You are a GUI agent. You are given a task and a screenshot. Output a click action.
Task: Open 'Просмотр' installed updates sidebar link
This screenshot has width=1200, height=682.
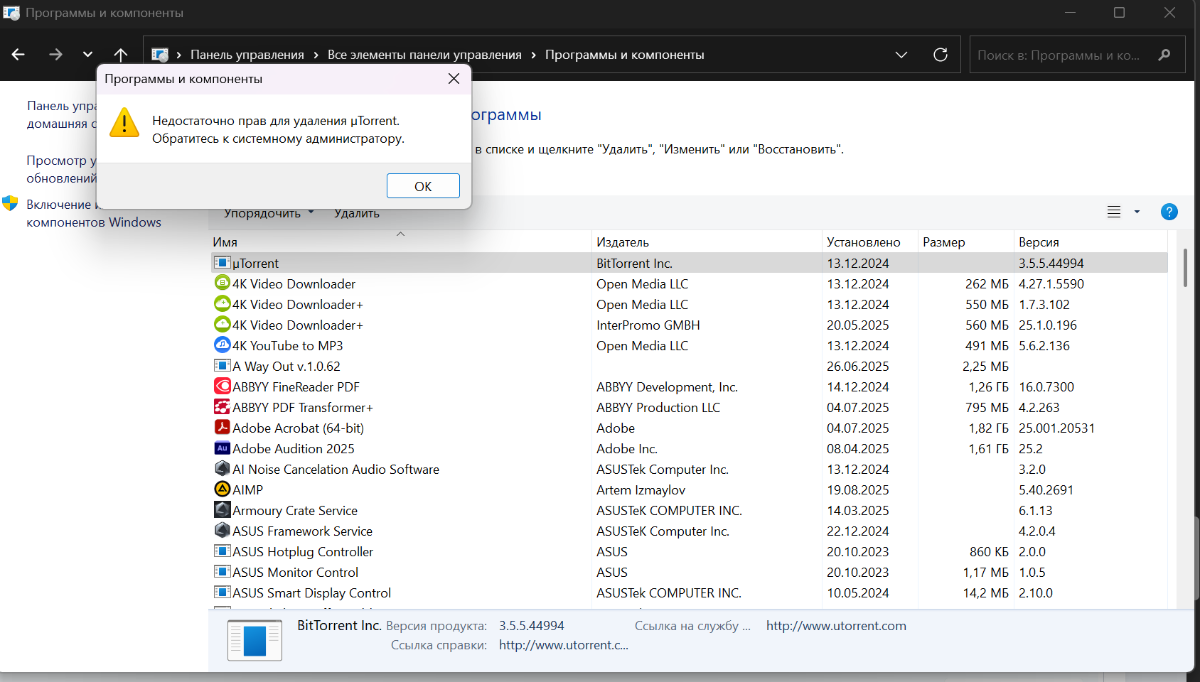[x=61, y=169]
